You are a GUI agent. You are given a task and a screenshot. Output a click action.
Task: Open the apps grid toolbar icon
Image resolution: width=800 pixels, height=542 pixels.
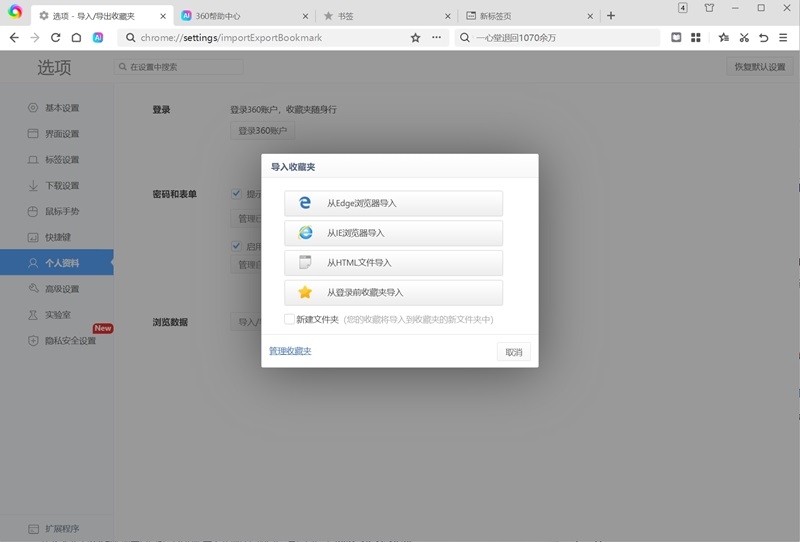point(695,37)
